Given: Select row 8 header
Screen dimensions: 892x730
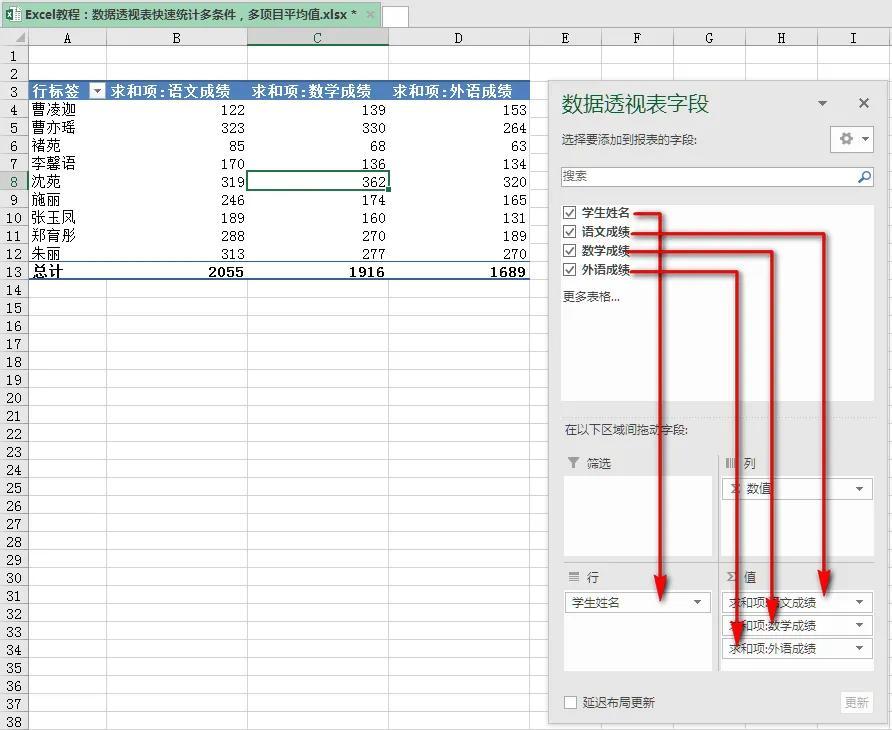Looking at the screenshot, I should [x=14, y=182].
